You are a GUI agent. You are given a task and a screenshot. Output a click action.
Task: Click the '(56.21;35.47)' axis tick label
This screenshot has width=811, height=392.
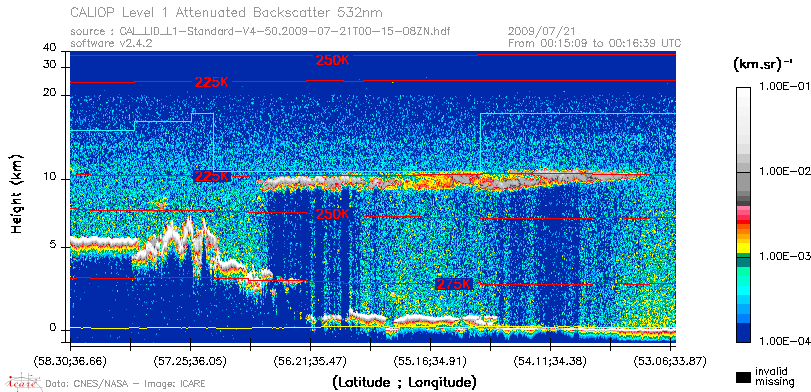pos(310,360)
